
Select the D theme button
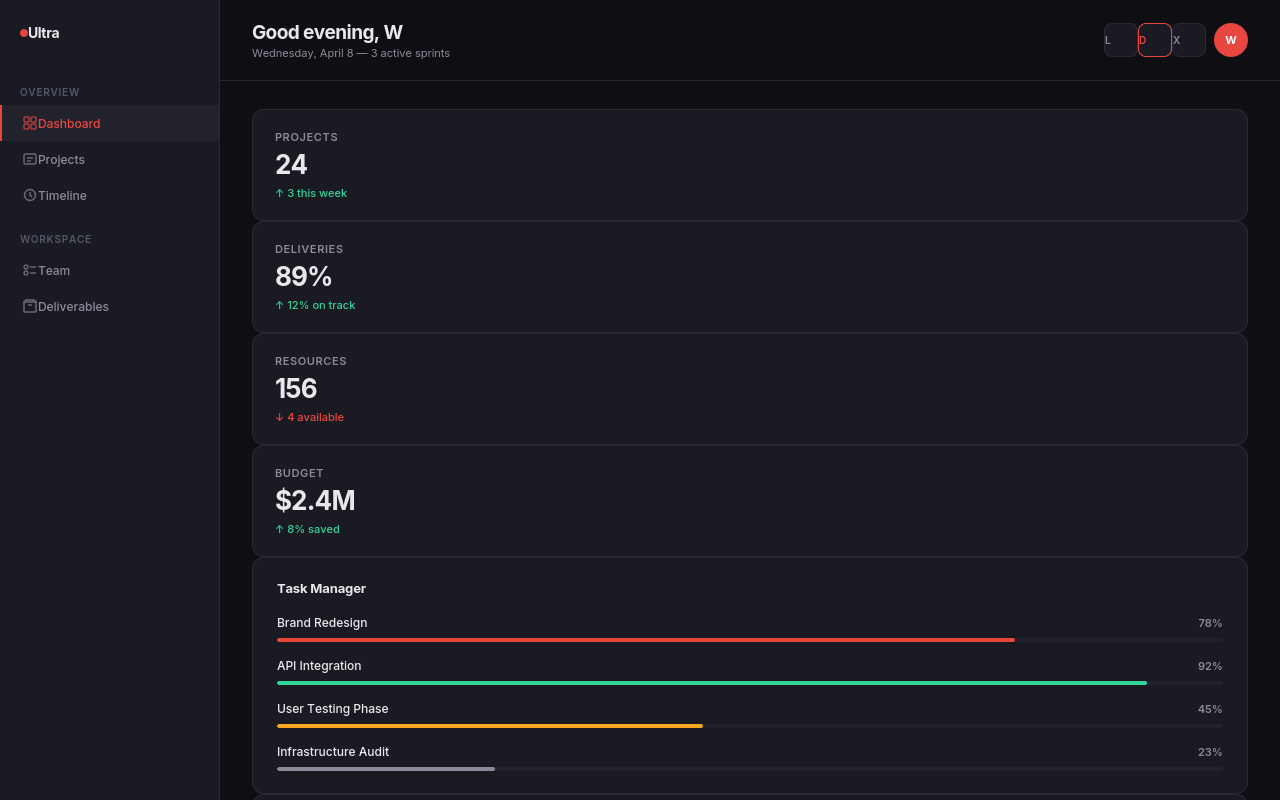1155,40
